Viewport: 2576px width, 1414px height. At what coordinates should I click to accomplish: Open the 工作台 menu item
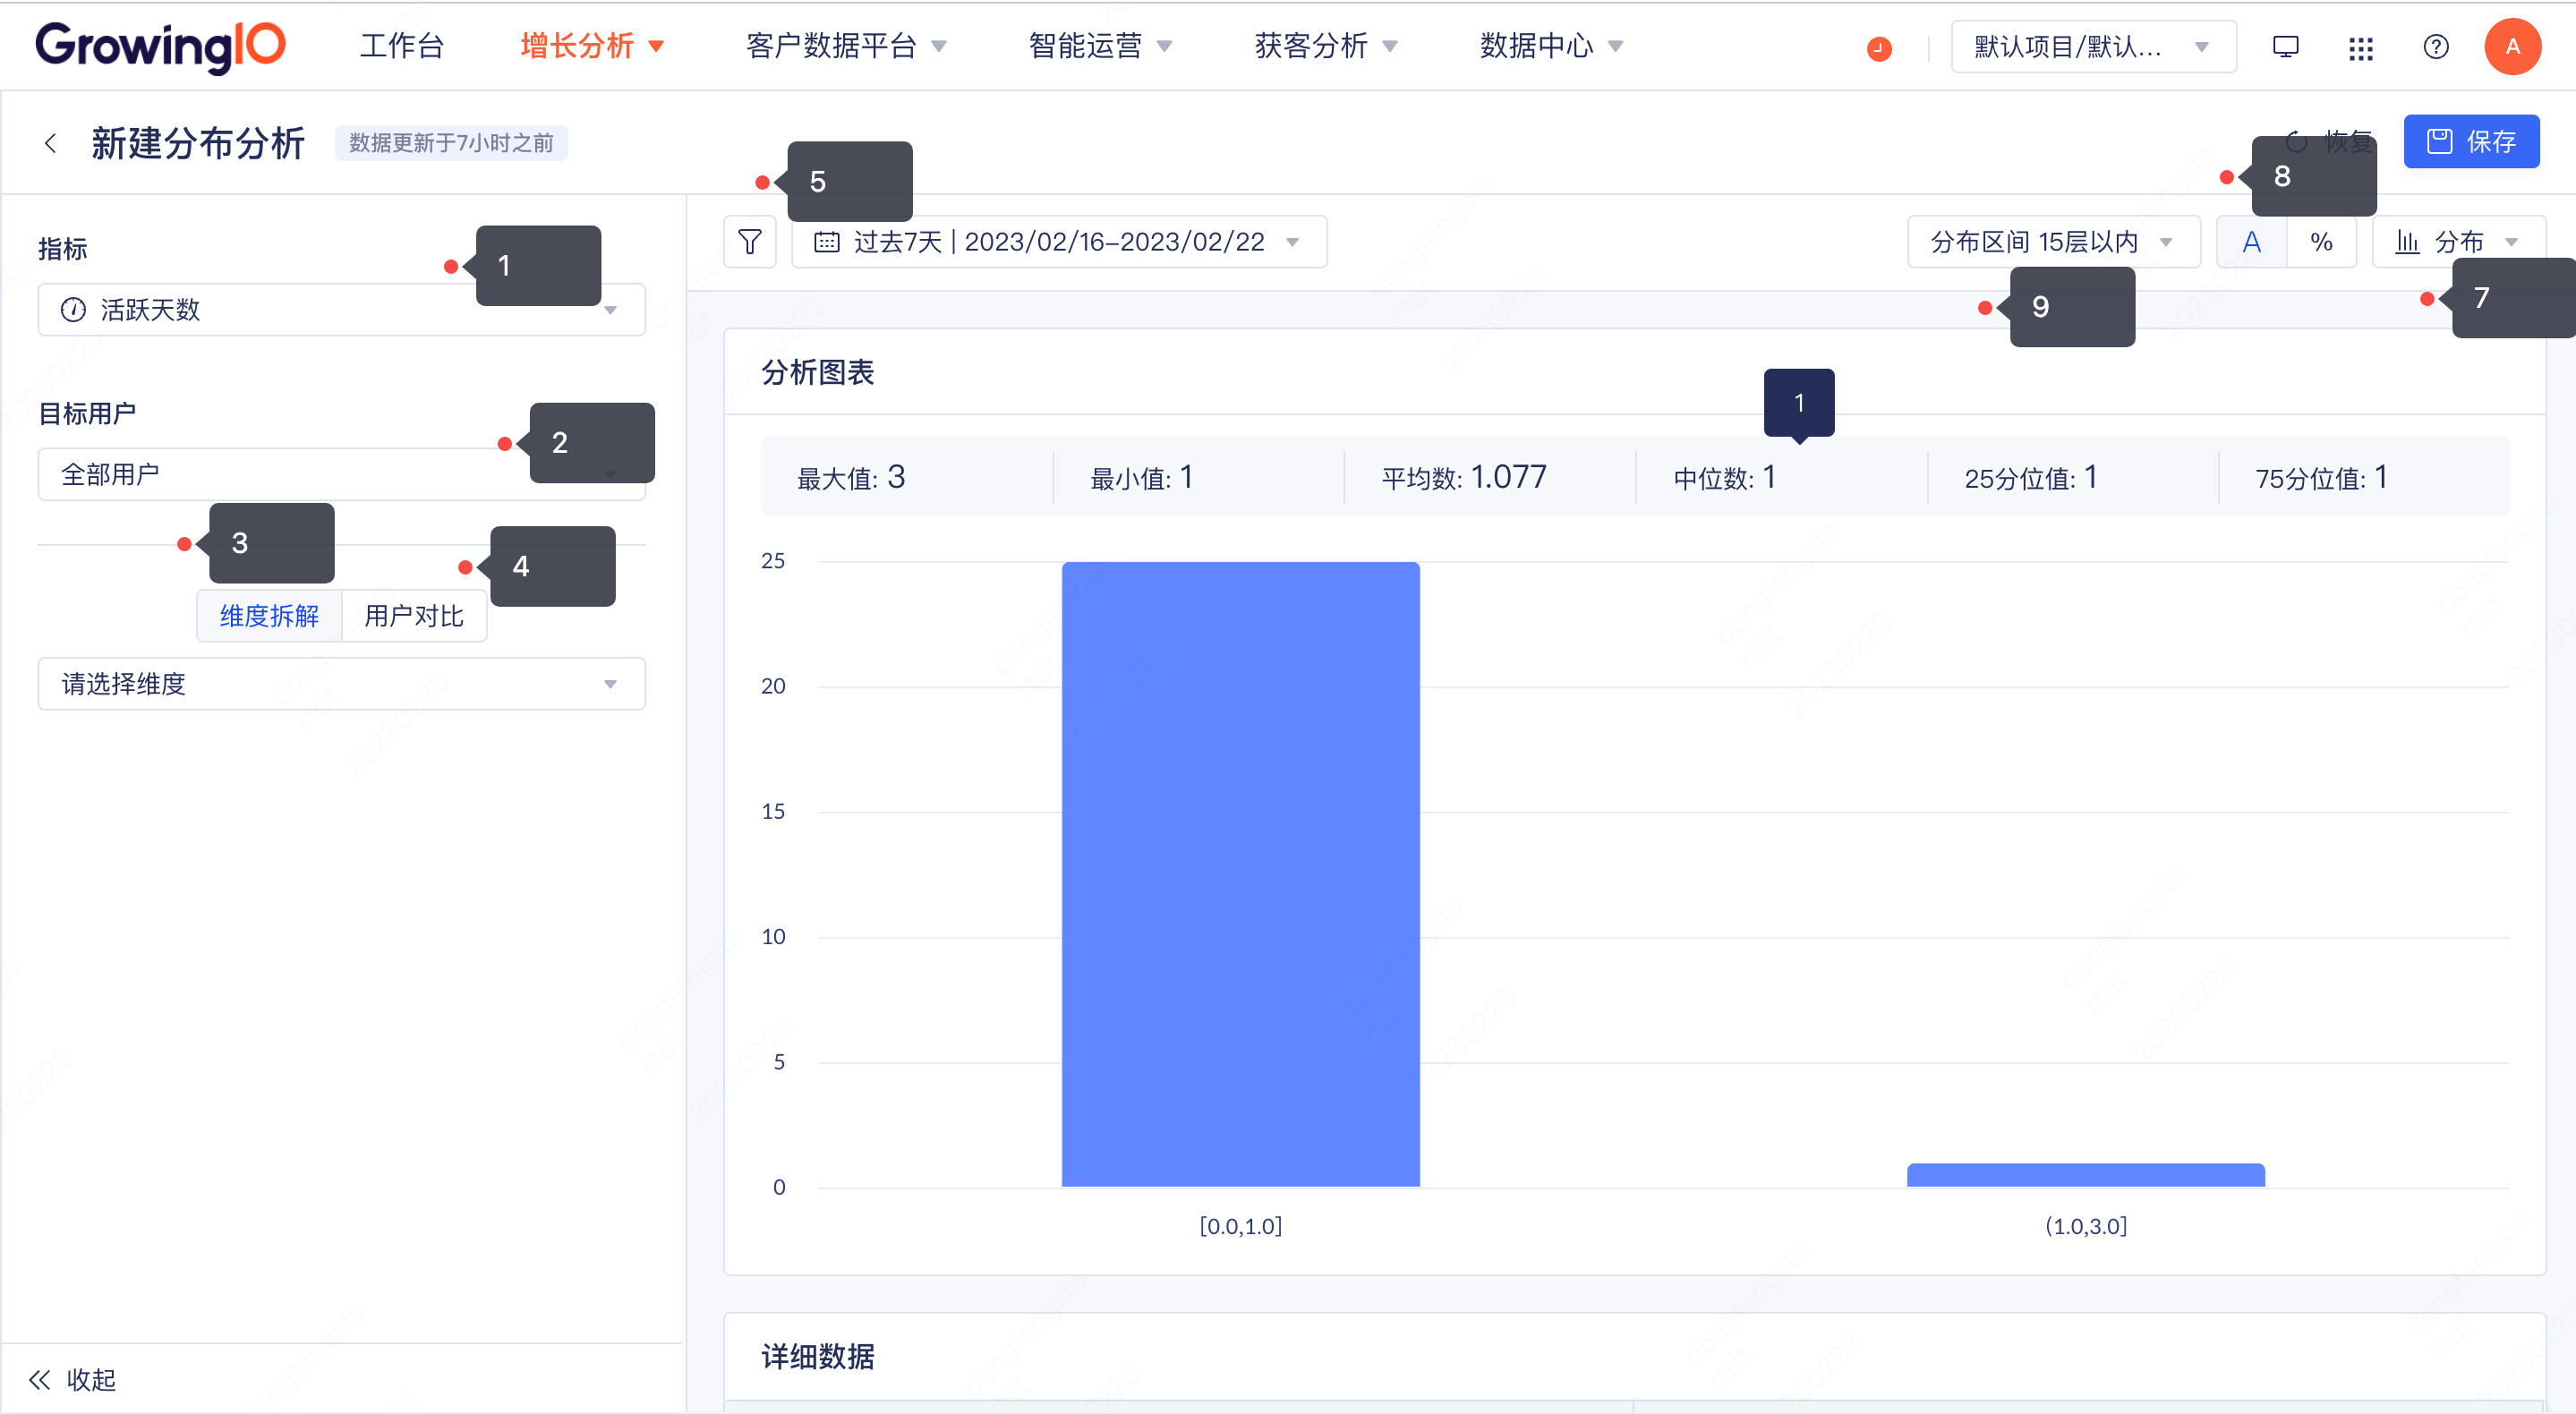click(x=402, y=46)
